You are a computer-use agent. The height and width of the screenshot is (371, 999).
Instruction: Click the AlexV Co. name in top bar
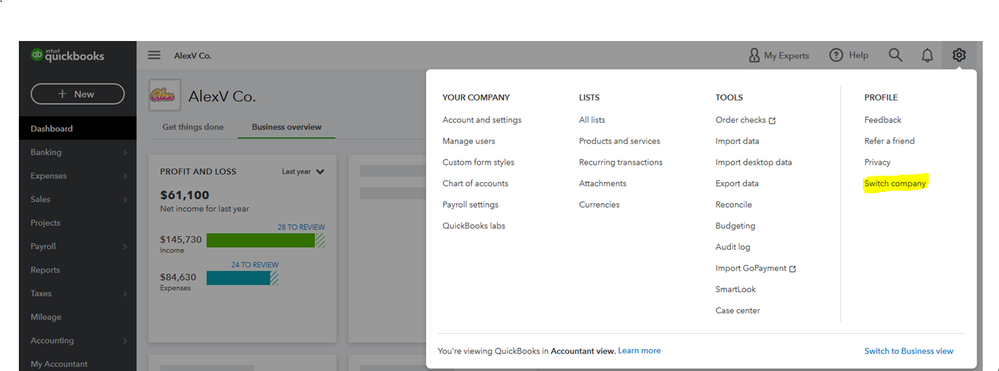tap(192, 55)
